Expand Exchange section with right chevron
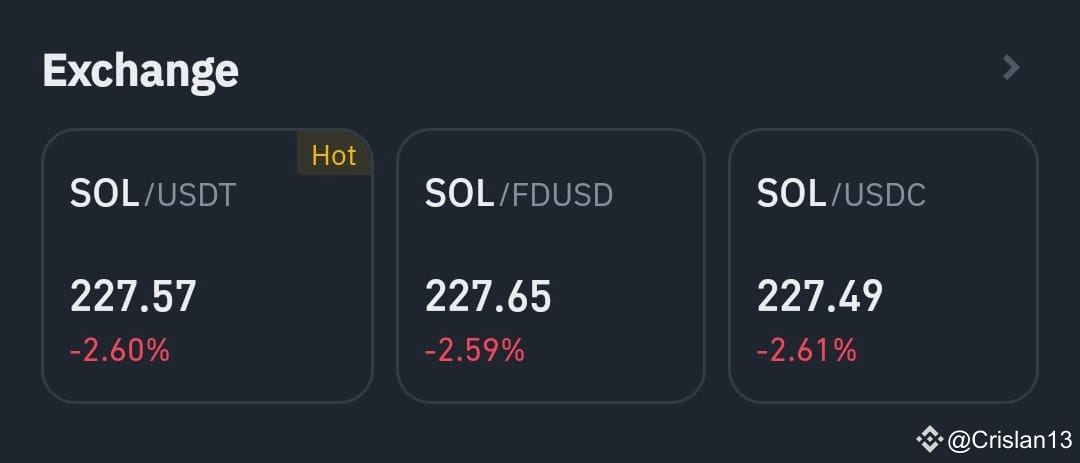Screen dimensions: 1080x463 coord(1010,68)
